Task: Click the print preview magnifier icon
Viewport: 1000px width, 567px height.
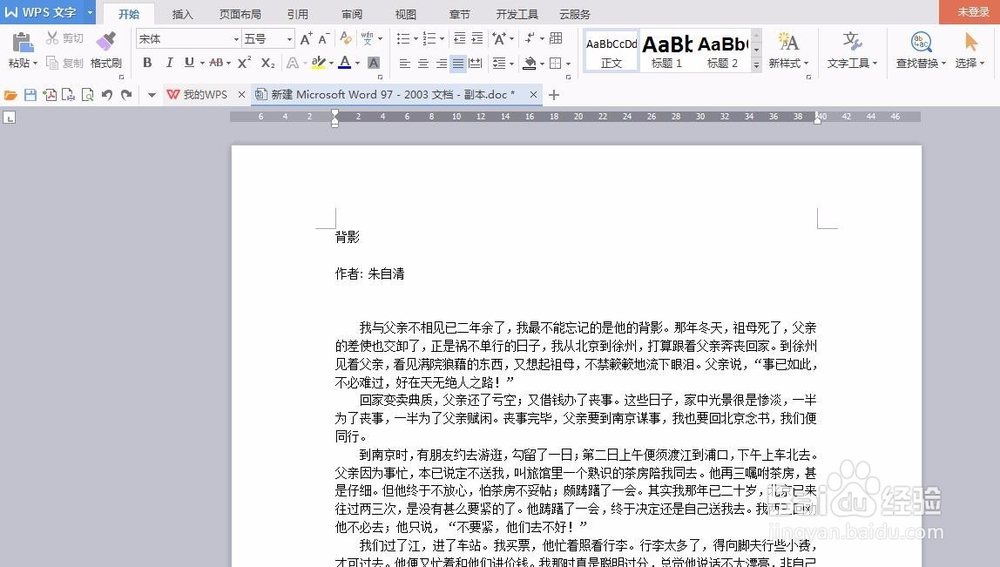Action: tap(87, 95)
